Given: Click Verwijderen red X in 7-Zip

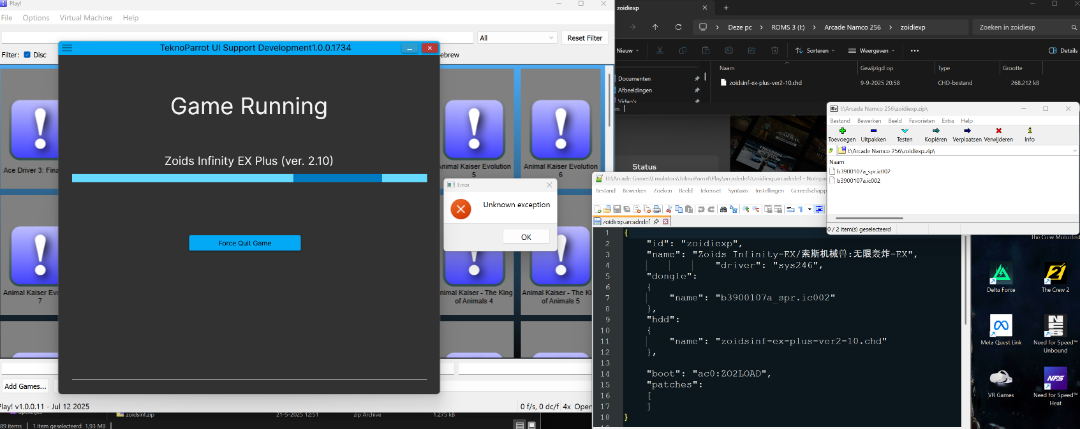Looking at the screenshot, I should [998, 131].
